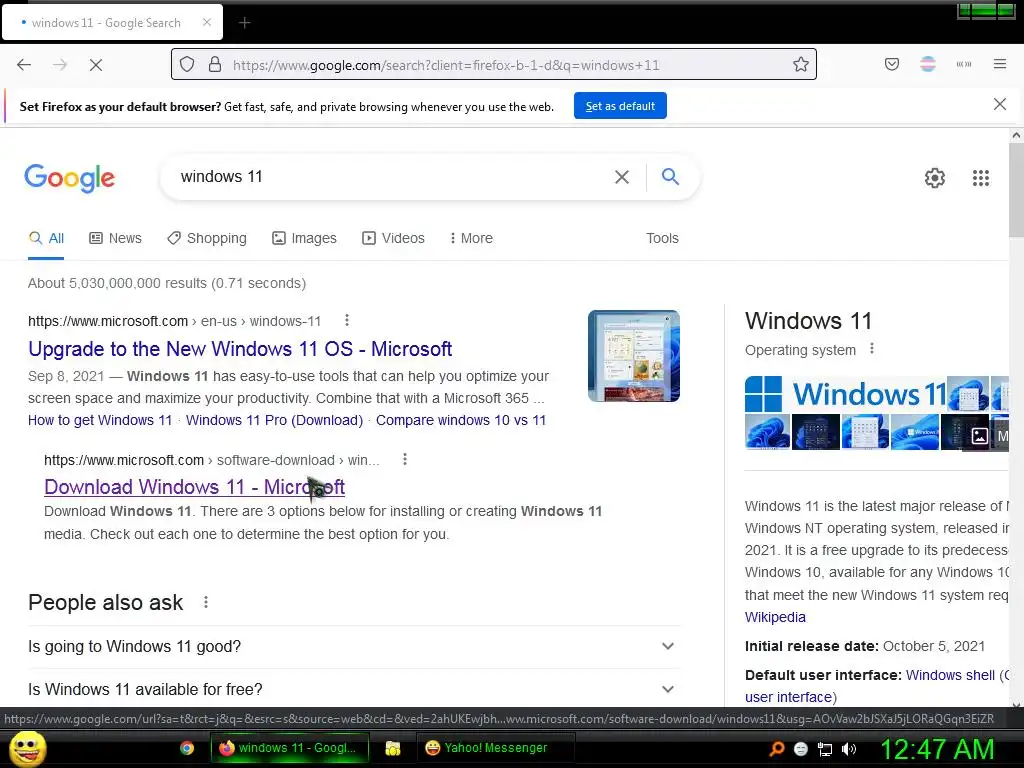View site security via padlock icon
This screenshot has height=768, width=1024.
(215, 65)
